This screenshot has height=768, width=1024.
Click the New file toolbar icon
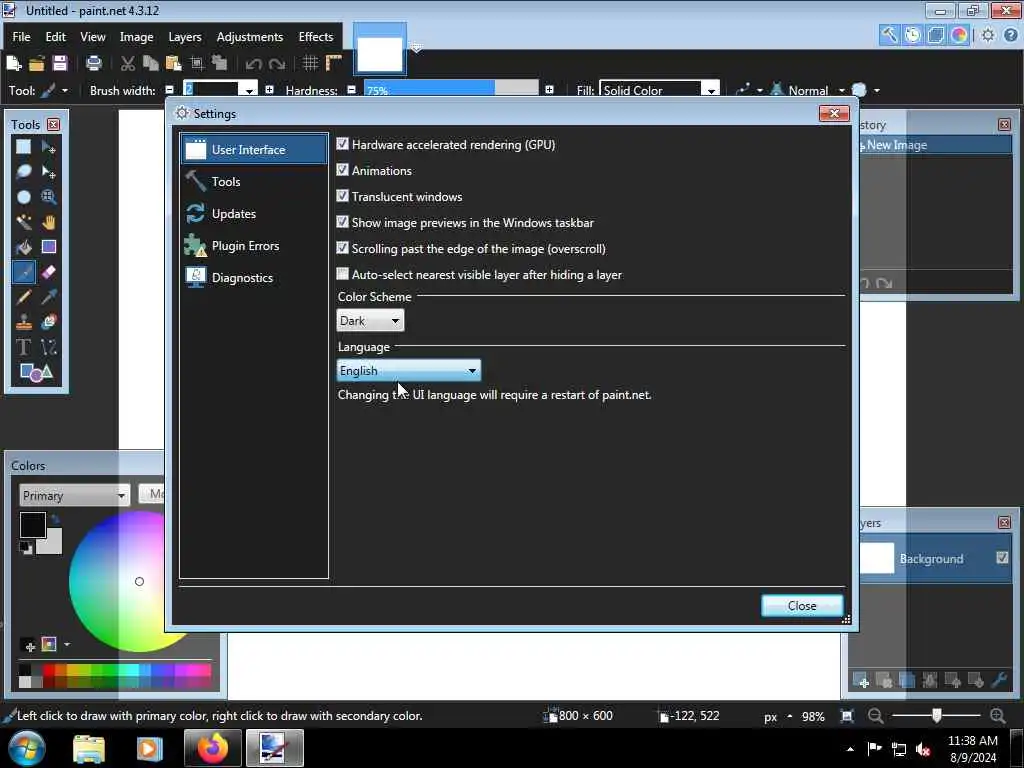[14, 63]
